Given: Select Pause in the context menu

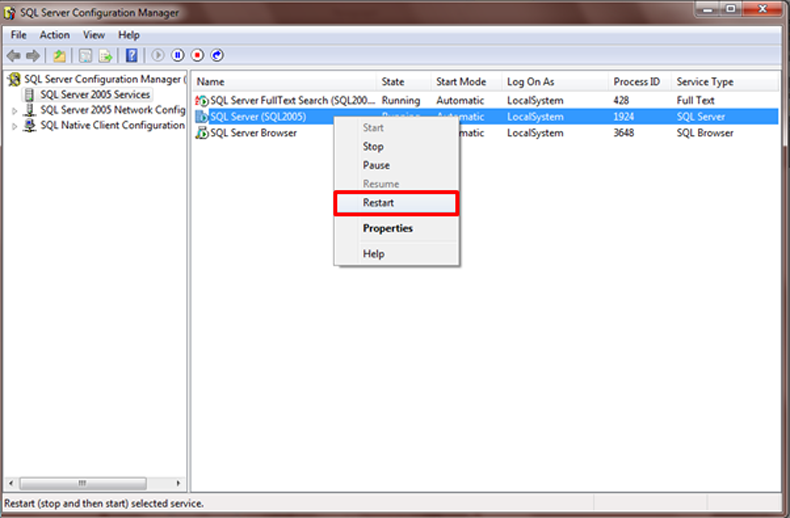Looking at the screenshot, I should click(376, 165).
